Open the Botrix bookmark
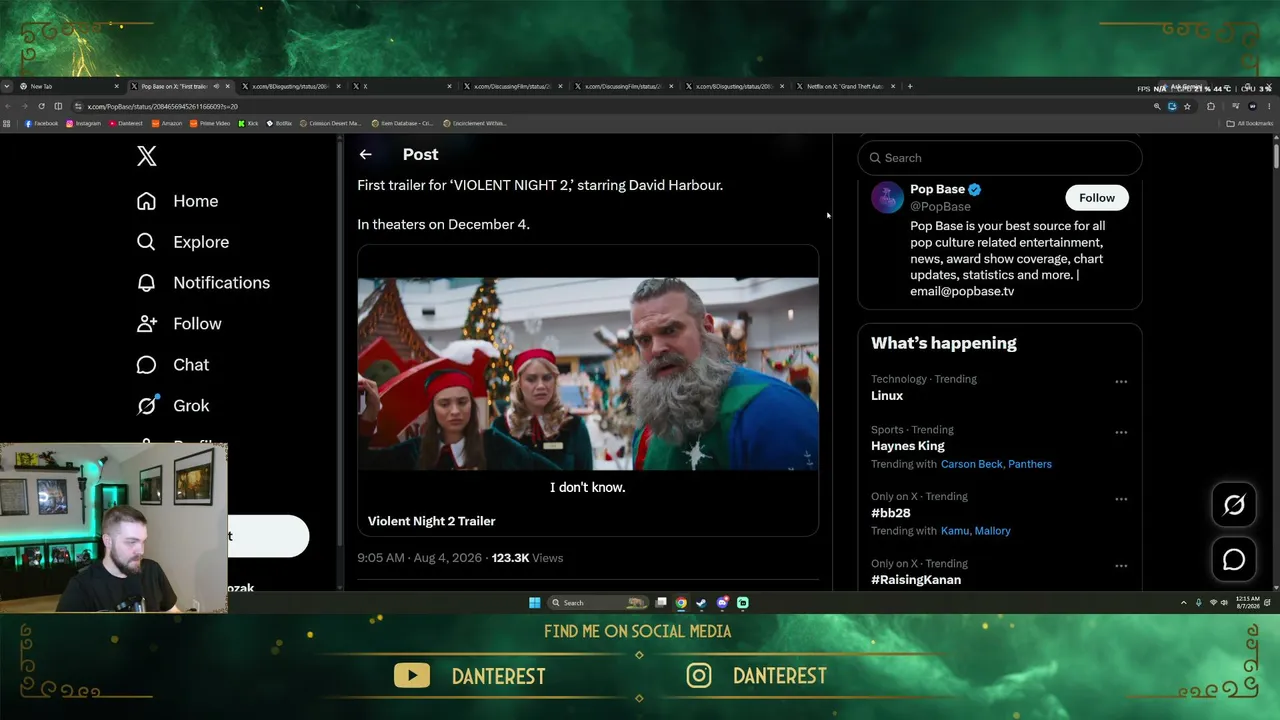 pos(280,124)
